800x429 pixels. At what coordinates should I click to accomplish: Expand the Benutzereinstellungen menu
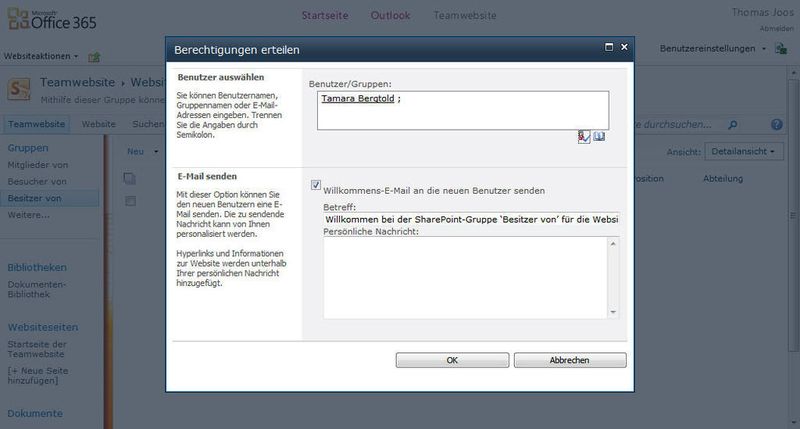[x=713, y=49]
